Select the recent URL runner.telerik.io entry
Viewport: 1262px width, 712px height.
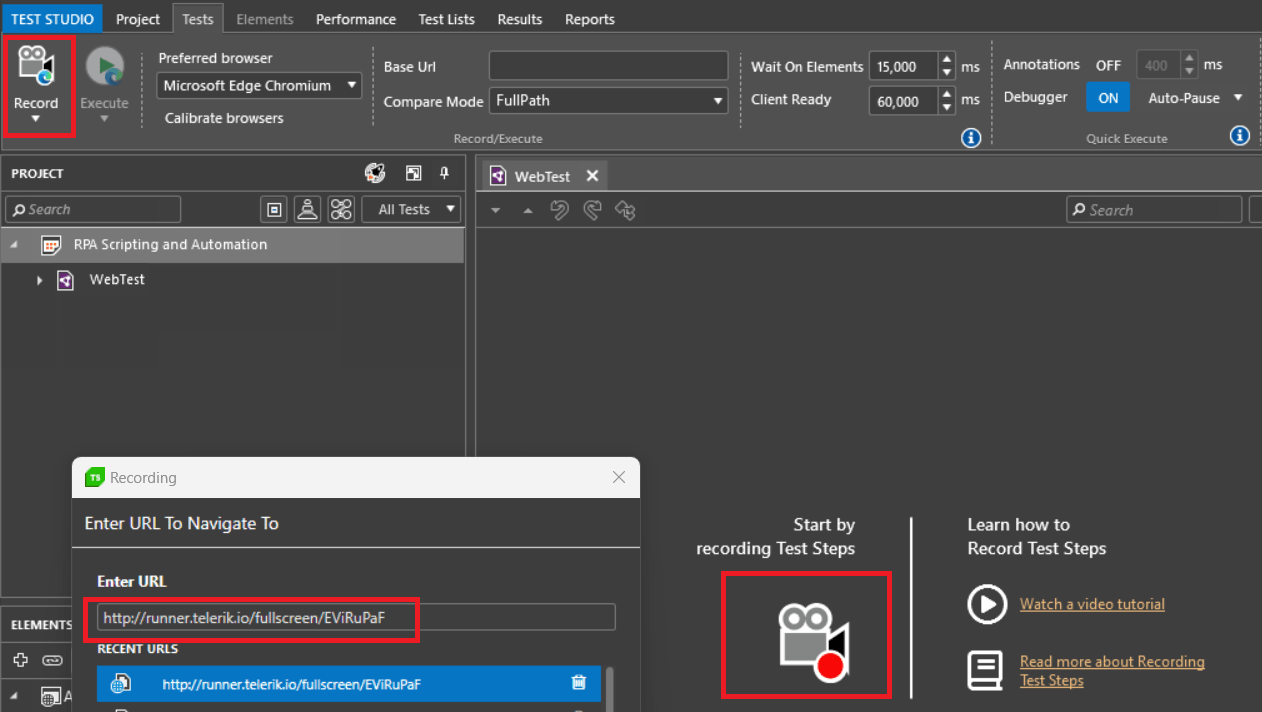click(349, 684)
